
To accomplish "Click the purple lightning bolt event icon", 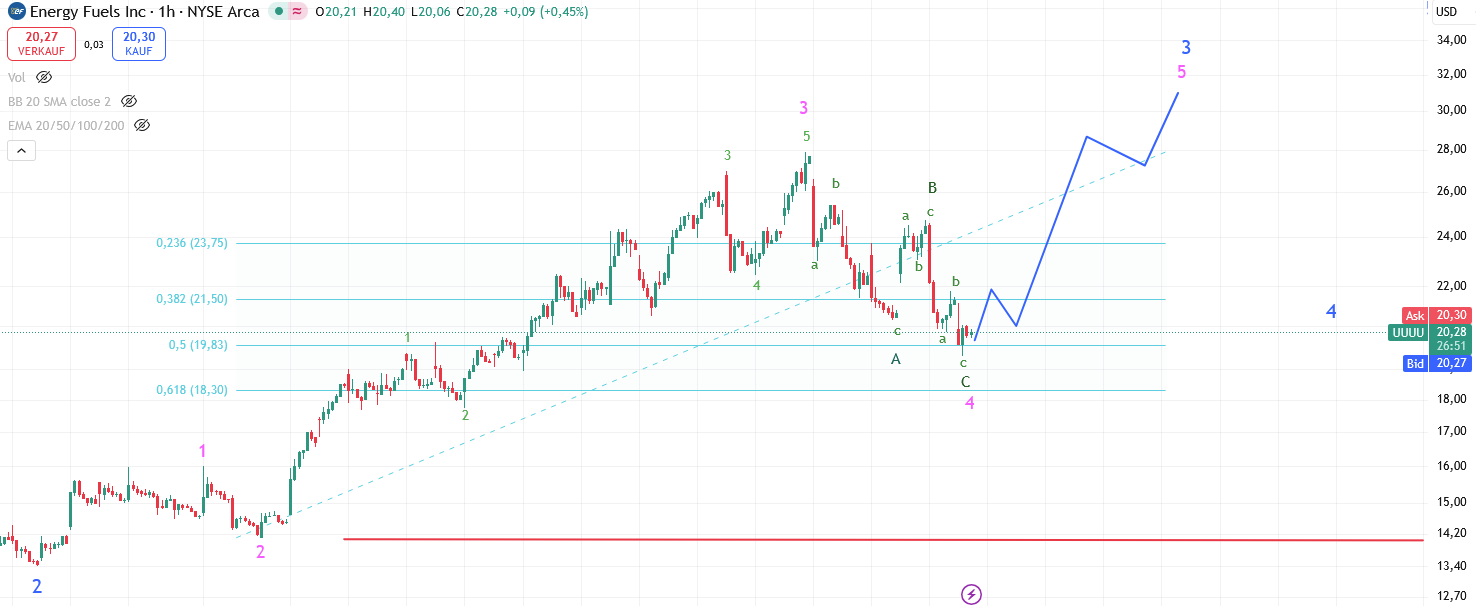I will (971, 595).
